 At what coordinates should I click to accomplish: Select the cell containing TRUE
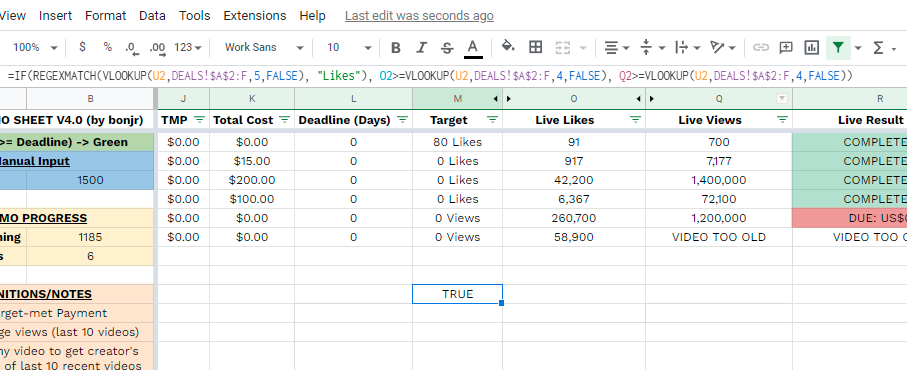point(458,294)
